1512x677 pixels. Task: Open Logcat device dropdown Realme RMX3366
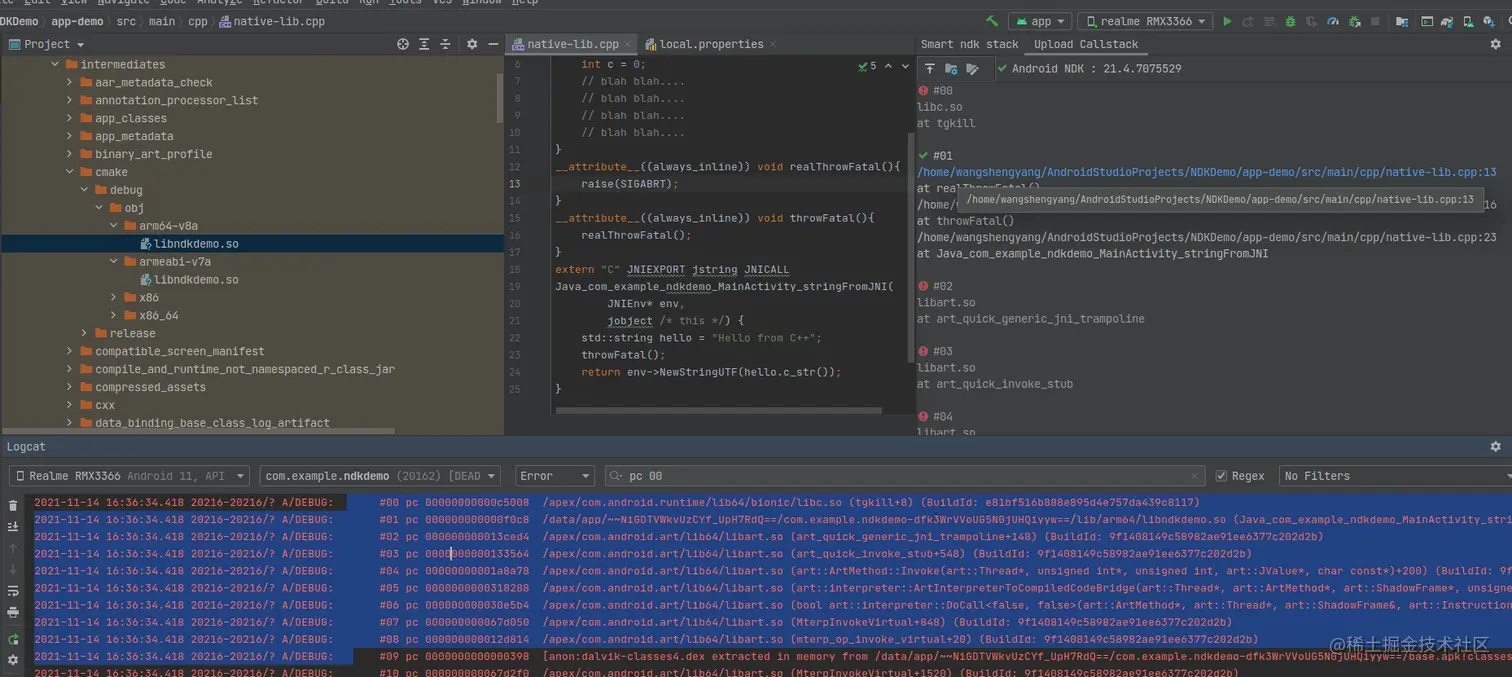[130, 476]
